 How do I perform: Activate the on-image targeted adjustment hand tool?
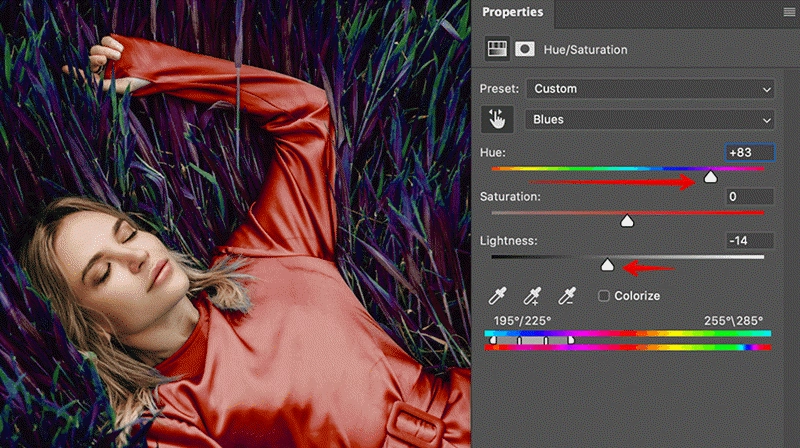click(497, 120)
